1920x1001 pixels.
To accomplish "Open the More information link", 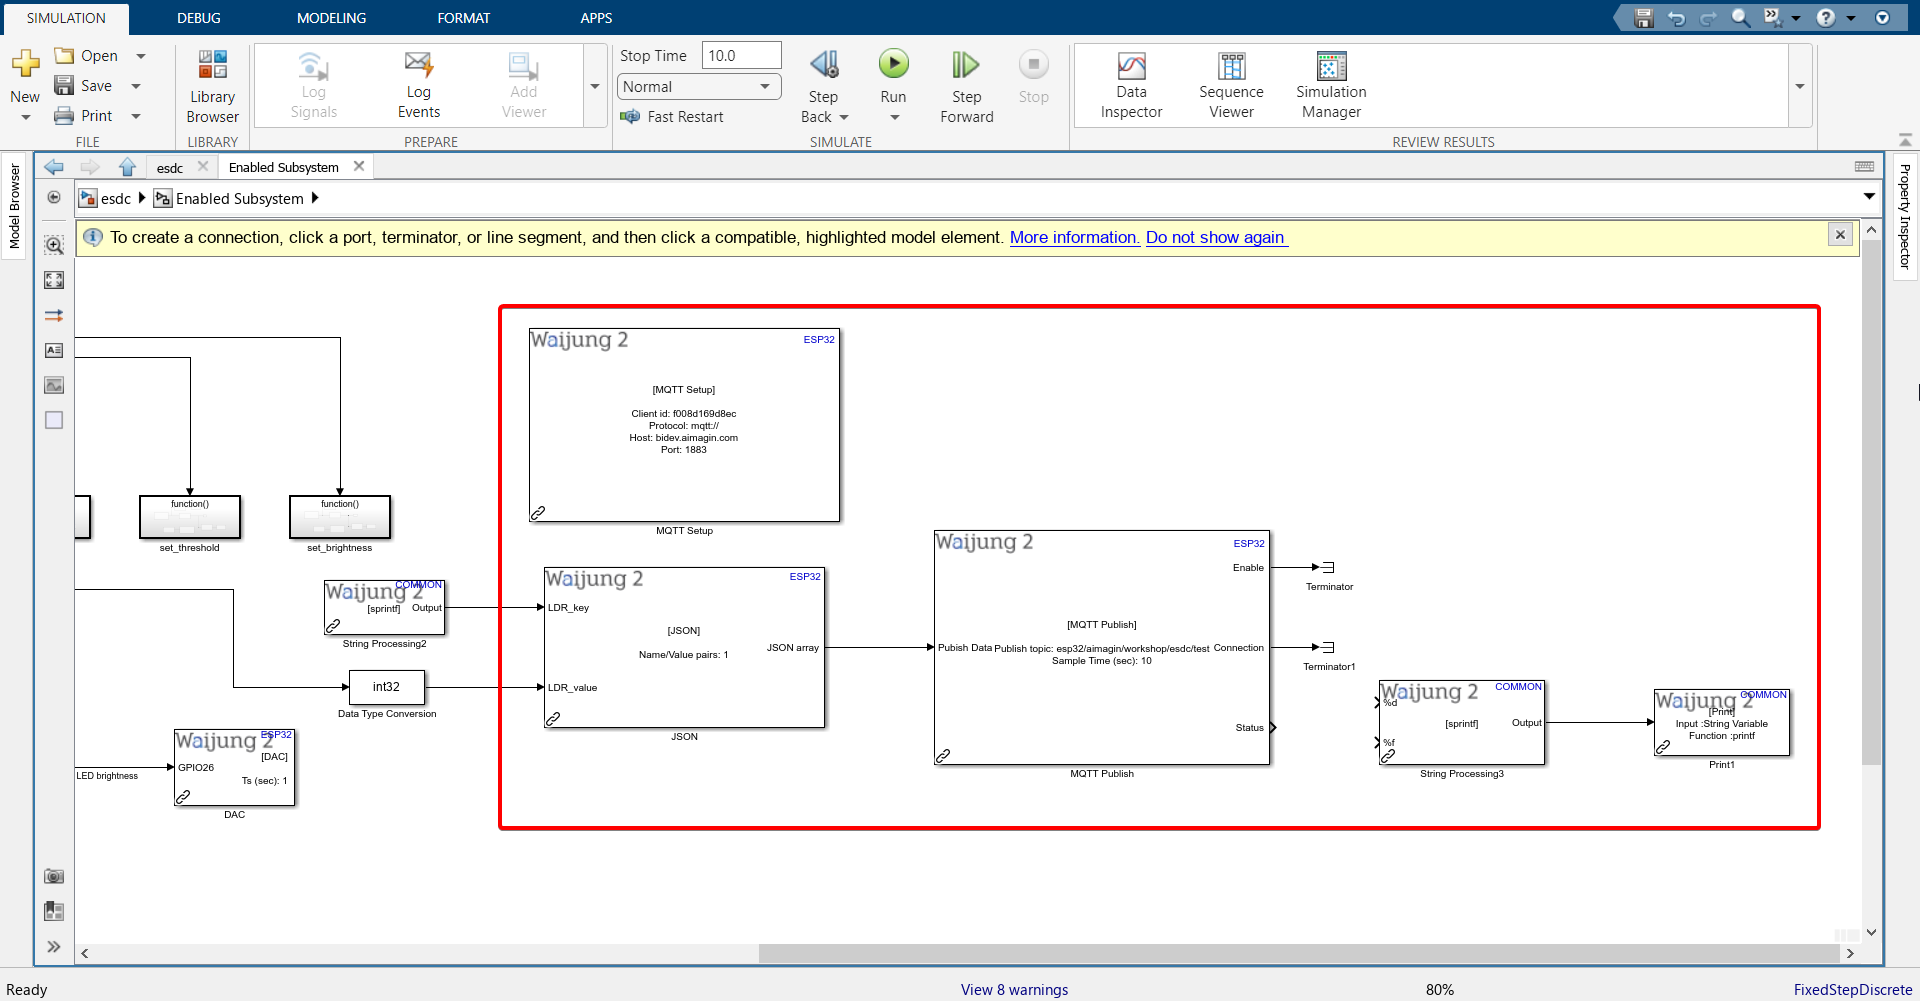I will pyautogui.click(x=1074, y=237).
